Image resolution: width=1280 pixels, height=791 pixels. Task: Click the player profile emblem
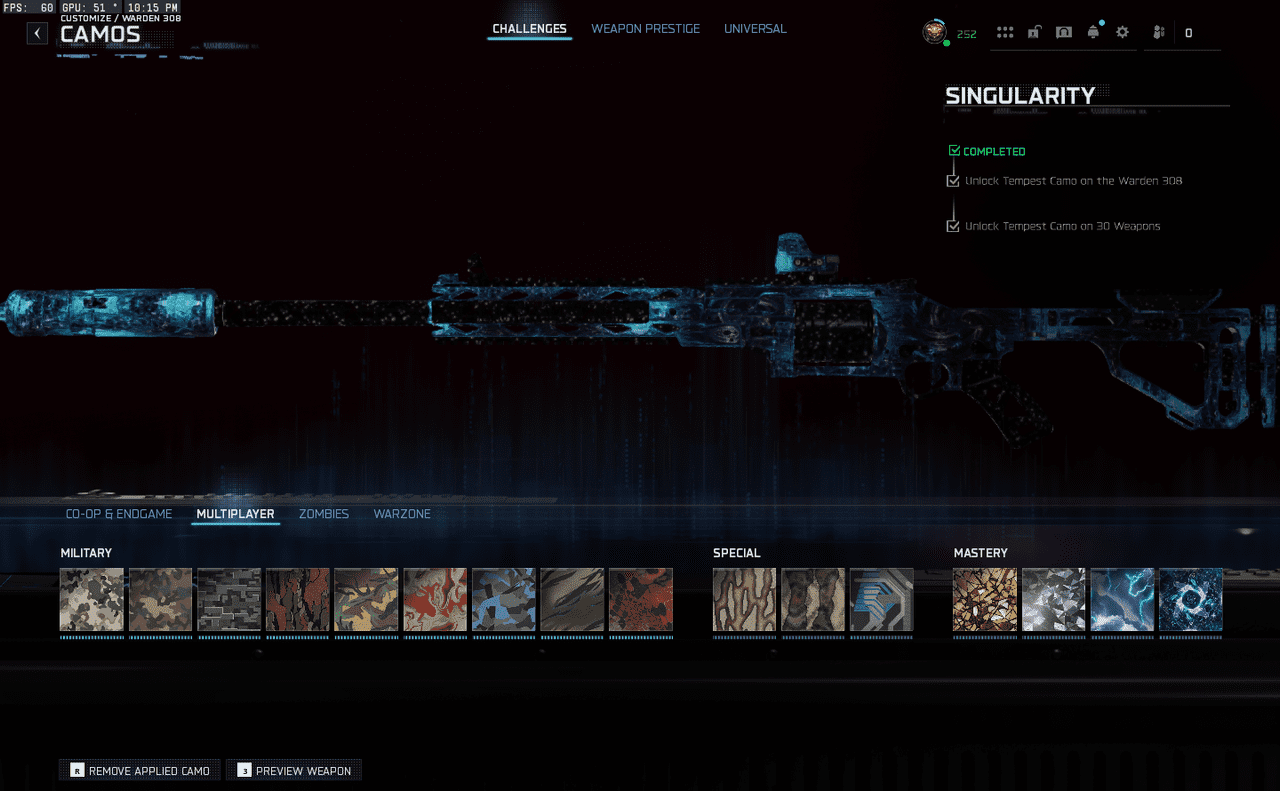coord(934,32)
